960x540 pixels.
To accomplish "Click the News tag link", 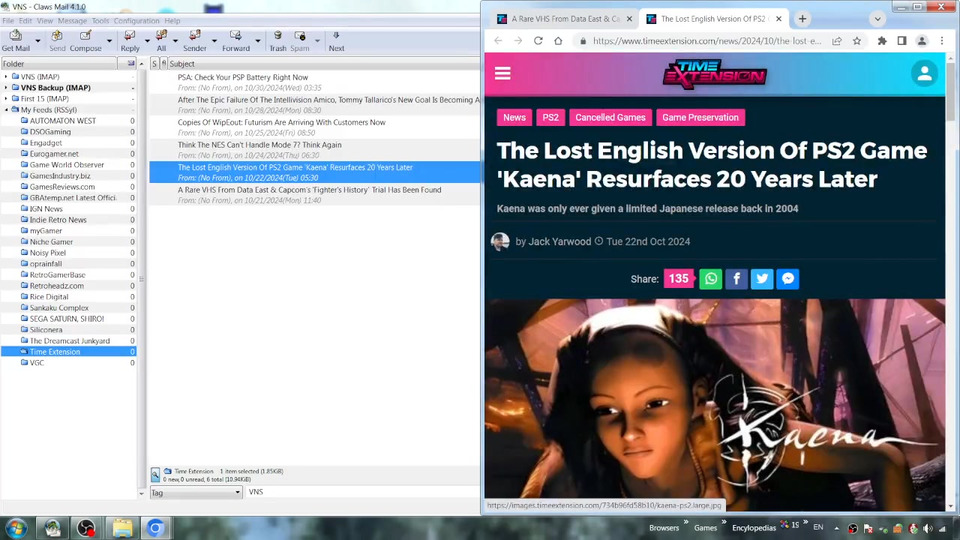I will point(514,118).
